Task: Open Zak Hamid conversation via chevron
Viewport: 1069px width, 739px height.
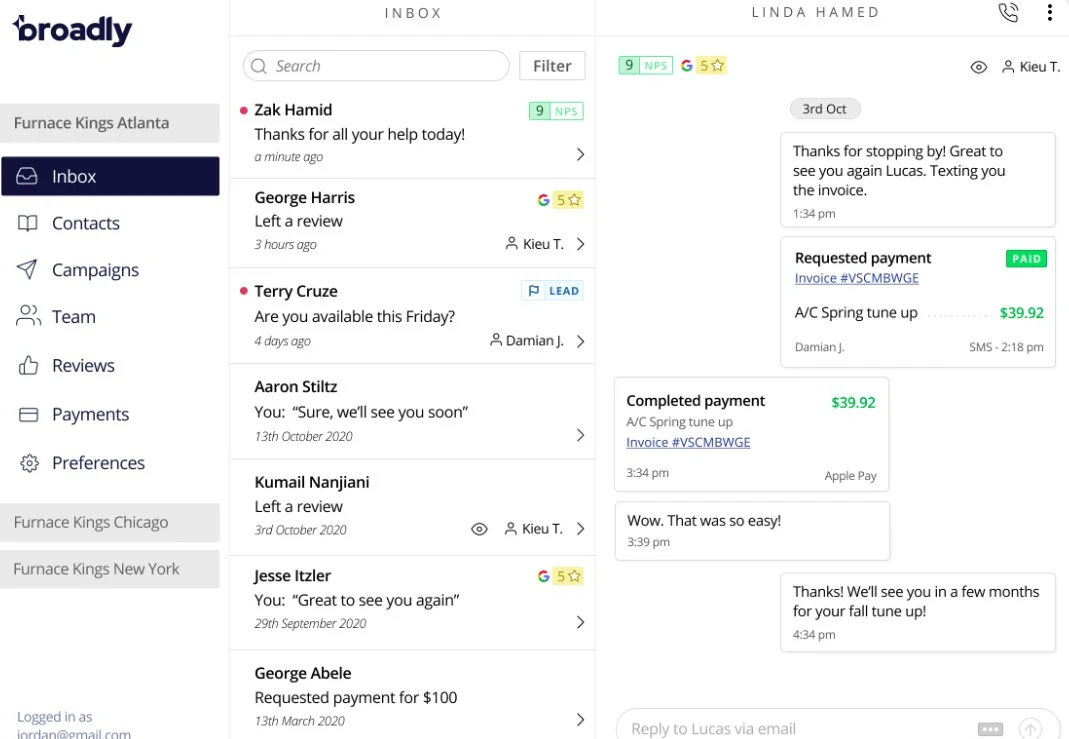Action: [580, 155]
